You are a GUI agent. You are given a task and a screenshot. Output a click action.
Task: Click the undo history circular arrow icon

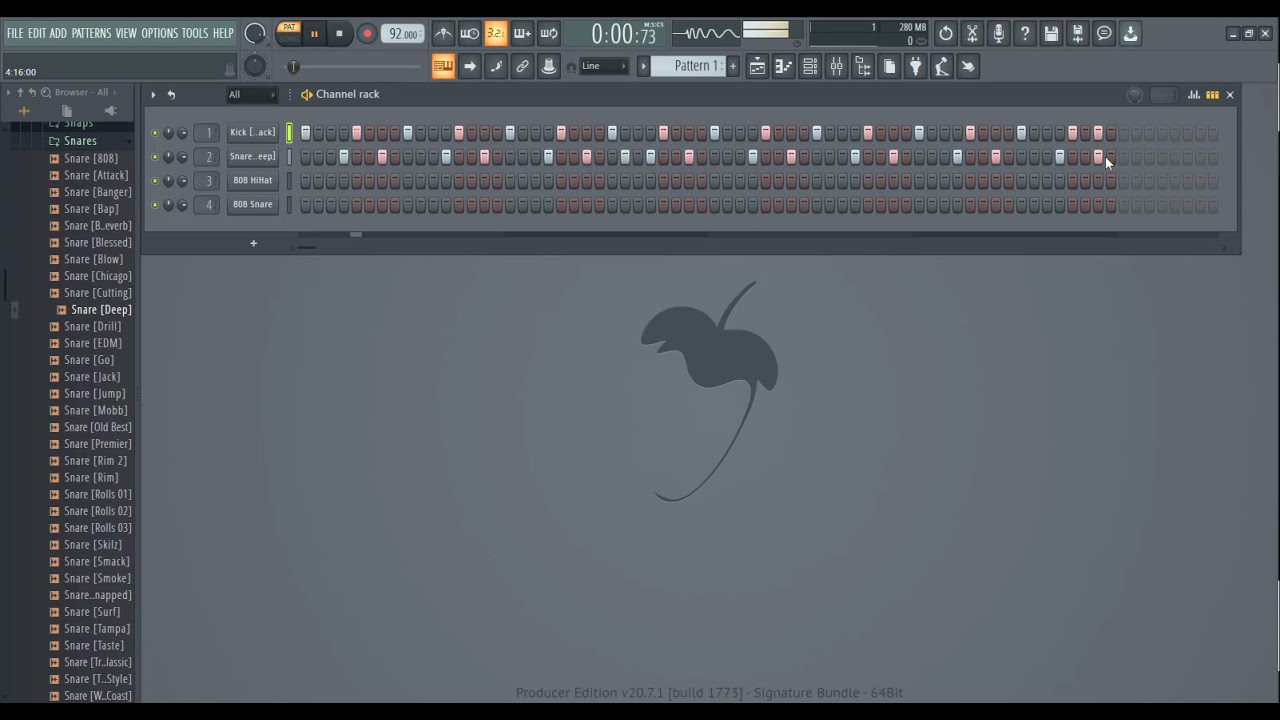pos(946,34)
